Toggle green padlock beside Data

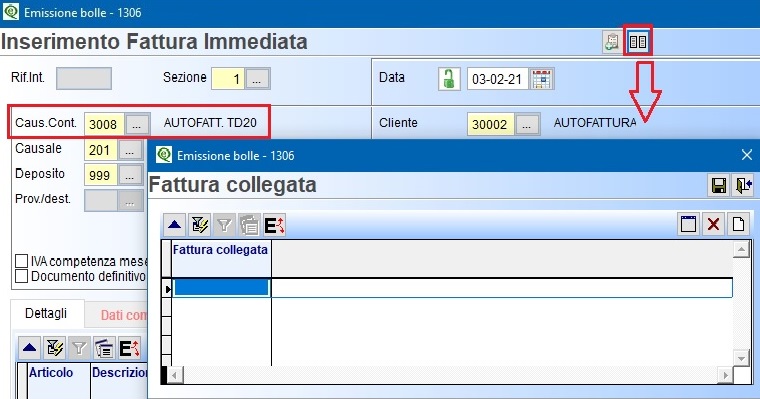449,79
